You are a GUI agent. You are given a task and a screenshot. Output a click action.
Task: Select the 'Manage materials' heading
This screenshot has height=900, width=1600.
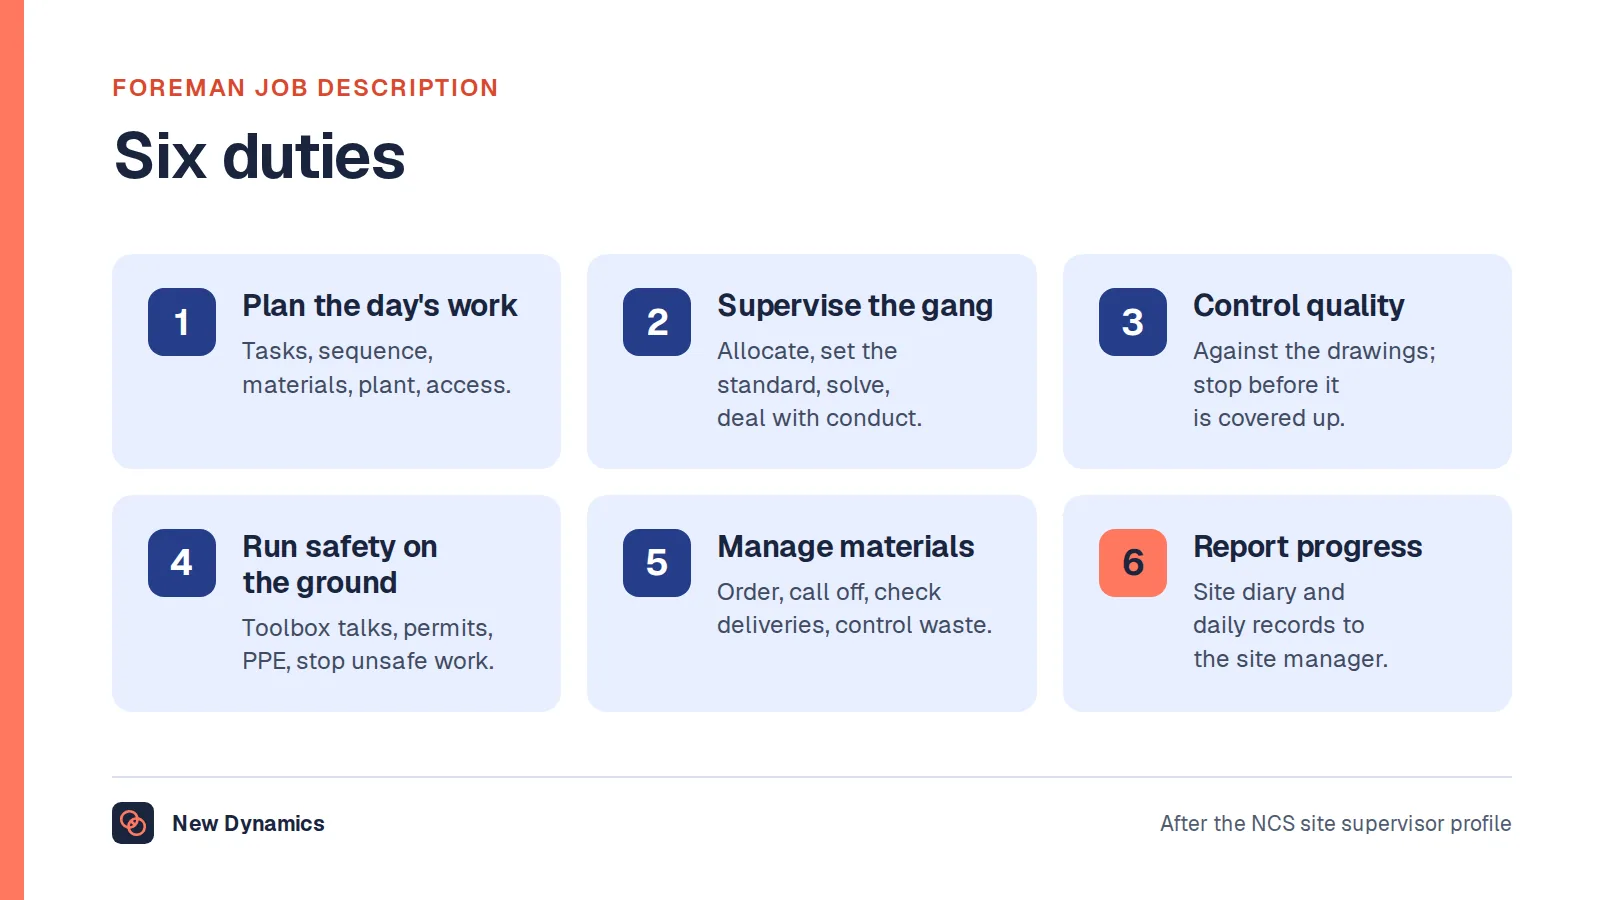point(846,547)
